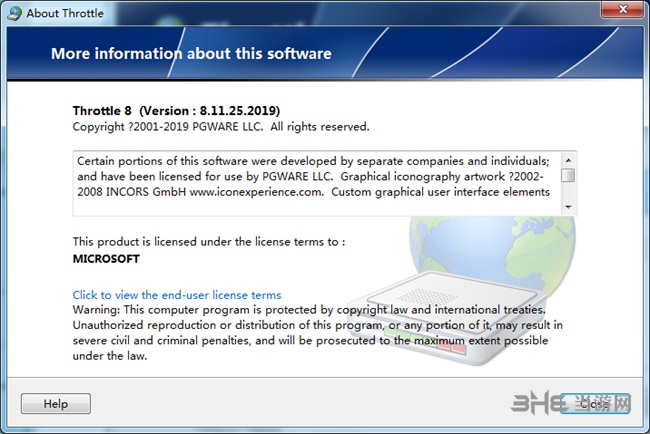The width and height of the screenshot is (650, 434).
Task: Click 'and have been licensed for use' line
Action: pyautogui.click(x=310, y=177)
